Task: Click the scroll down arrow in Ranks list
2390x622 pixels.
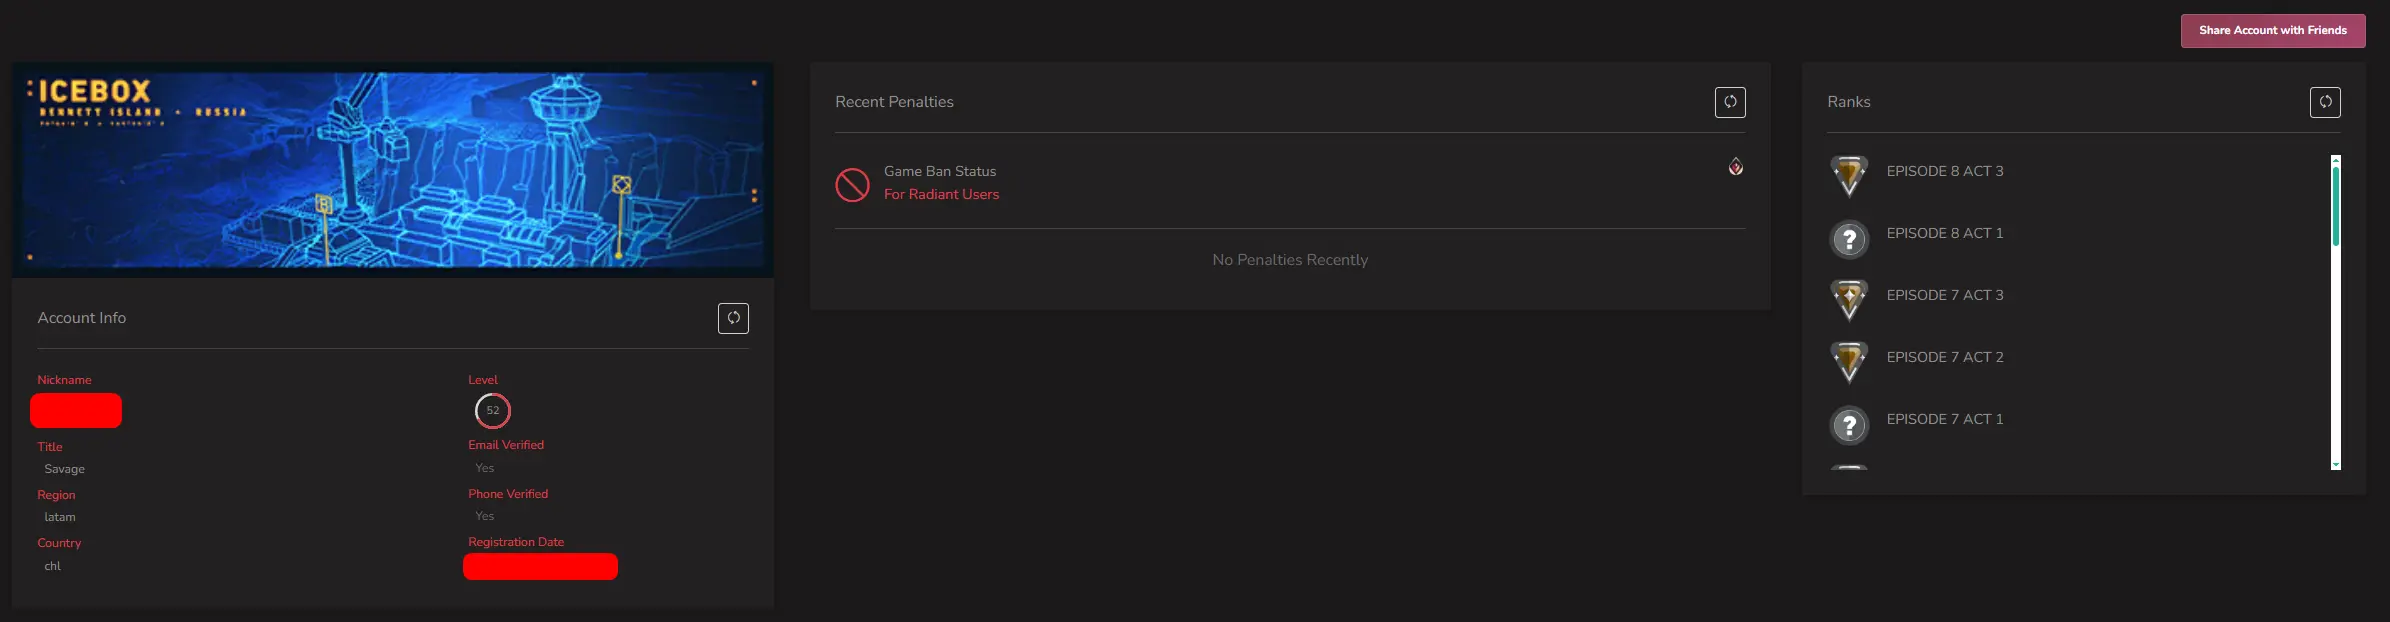Action: point(2336,465)
